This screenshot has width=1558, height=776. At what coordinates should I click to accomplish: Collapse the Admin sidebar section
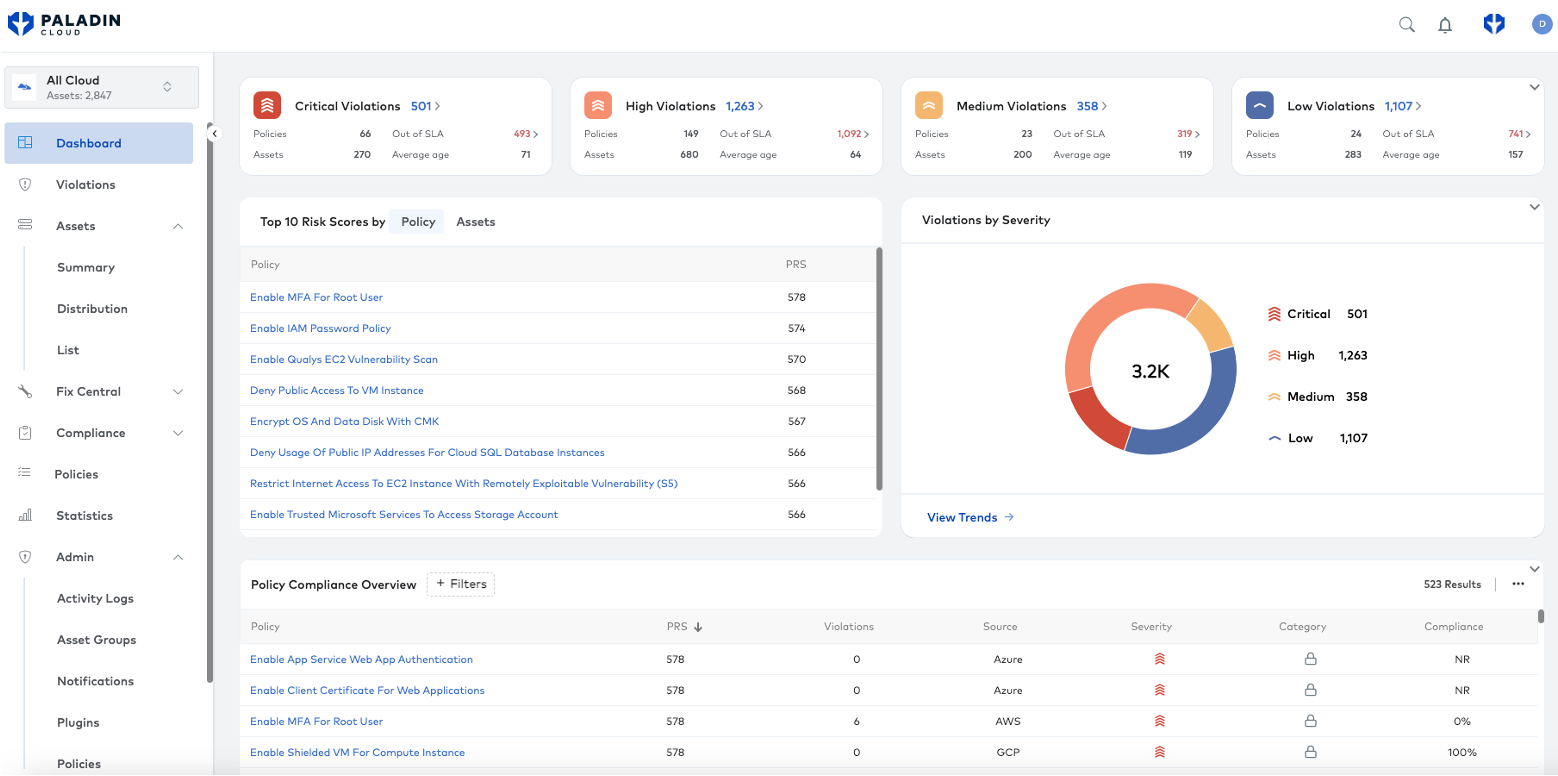pyautogui.click(x=178, y=557)
